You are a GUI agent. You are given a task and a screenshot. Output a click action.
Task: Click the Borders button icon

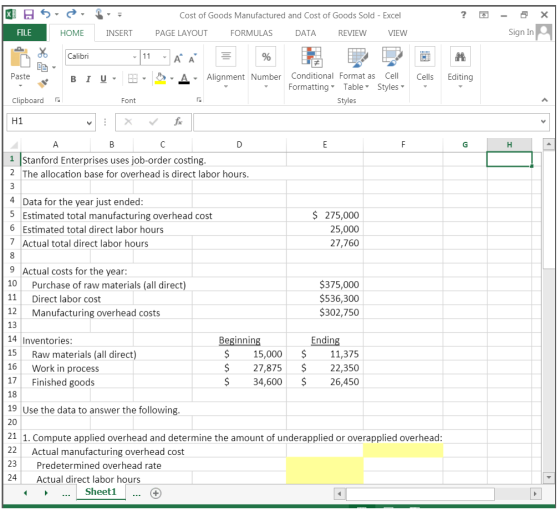pyautogui.click(x=133, y=79)
